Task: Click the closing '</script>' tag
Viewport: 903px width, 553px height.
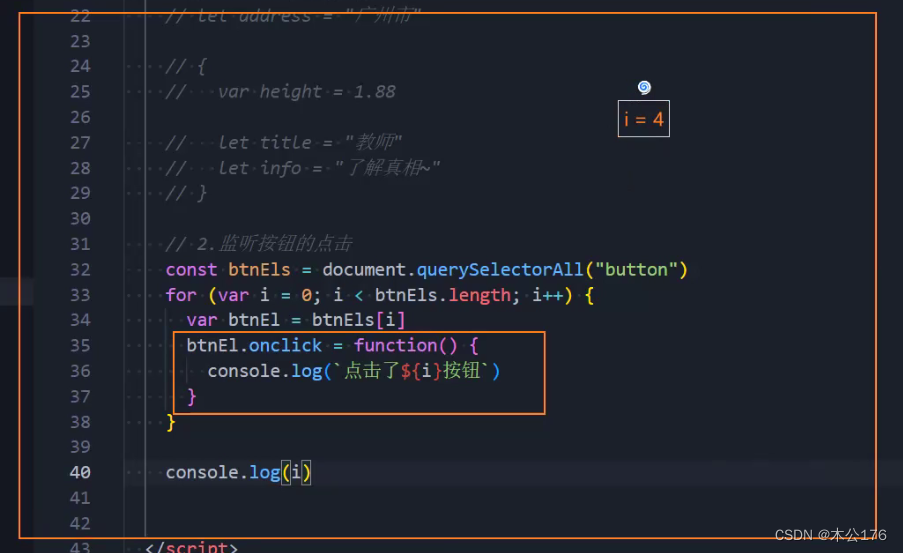Action: 191,547
